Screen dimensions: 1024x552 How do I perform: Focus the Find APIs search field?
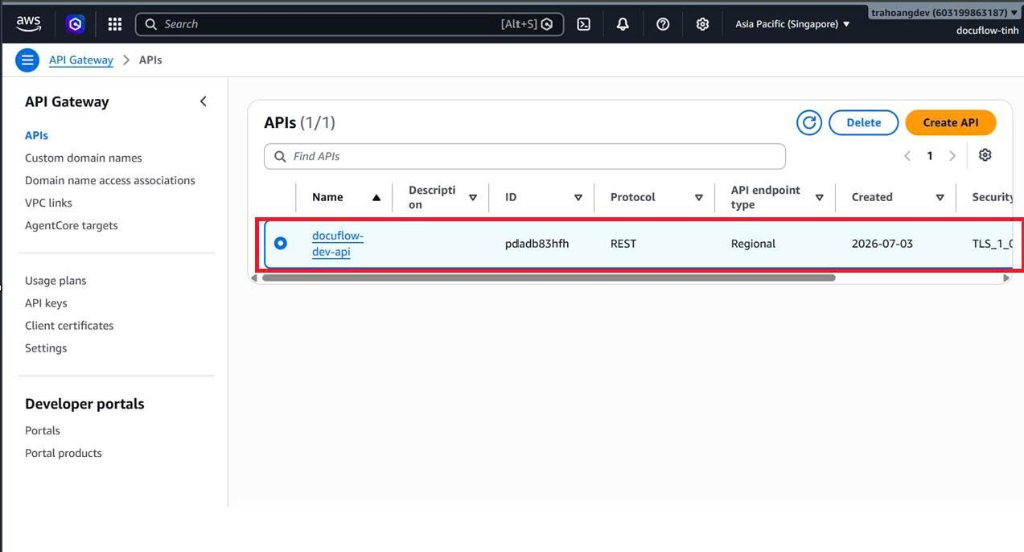click(524, 156)
